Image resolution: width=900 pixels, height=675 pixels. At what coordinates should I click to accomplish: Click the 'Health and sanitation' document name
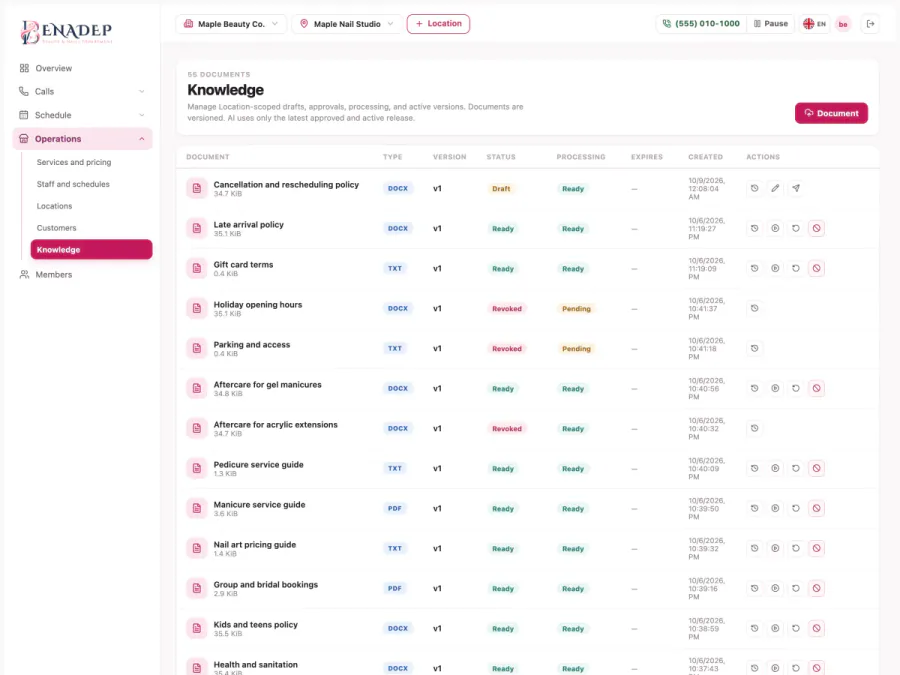[255, 665]
